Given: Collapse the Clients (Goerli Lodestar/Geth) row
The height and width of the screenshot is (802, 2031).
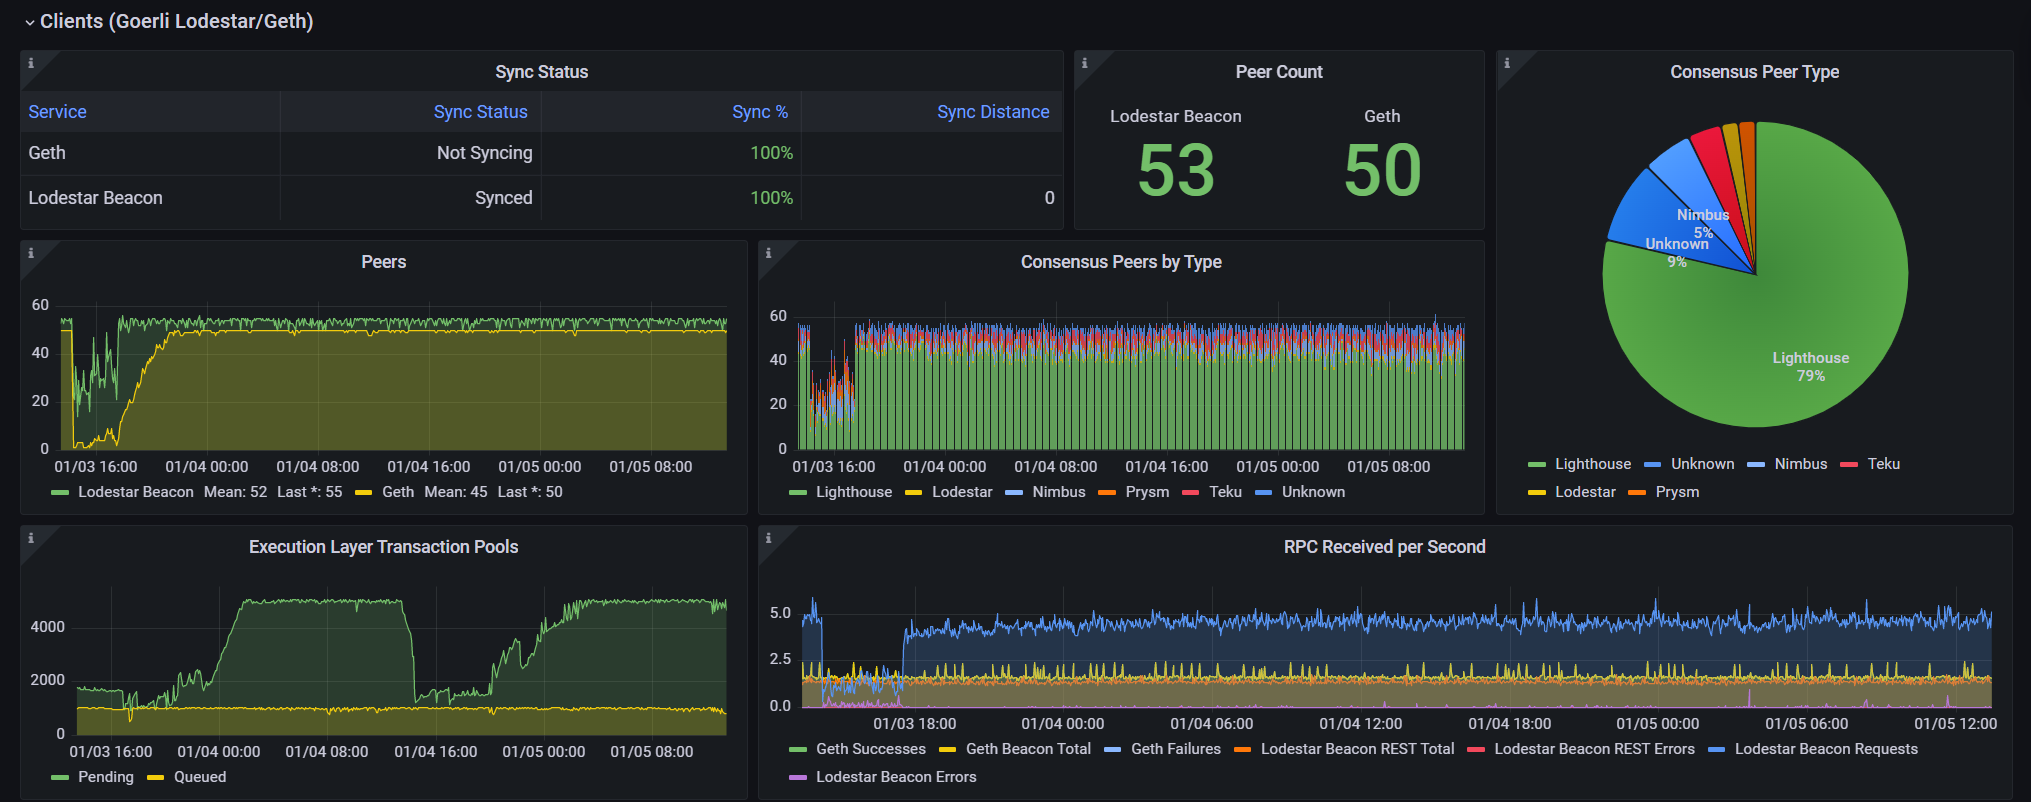Looking at the screenshot, I should point(169,21).
